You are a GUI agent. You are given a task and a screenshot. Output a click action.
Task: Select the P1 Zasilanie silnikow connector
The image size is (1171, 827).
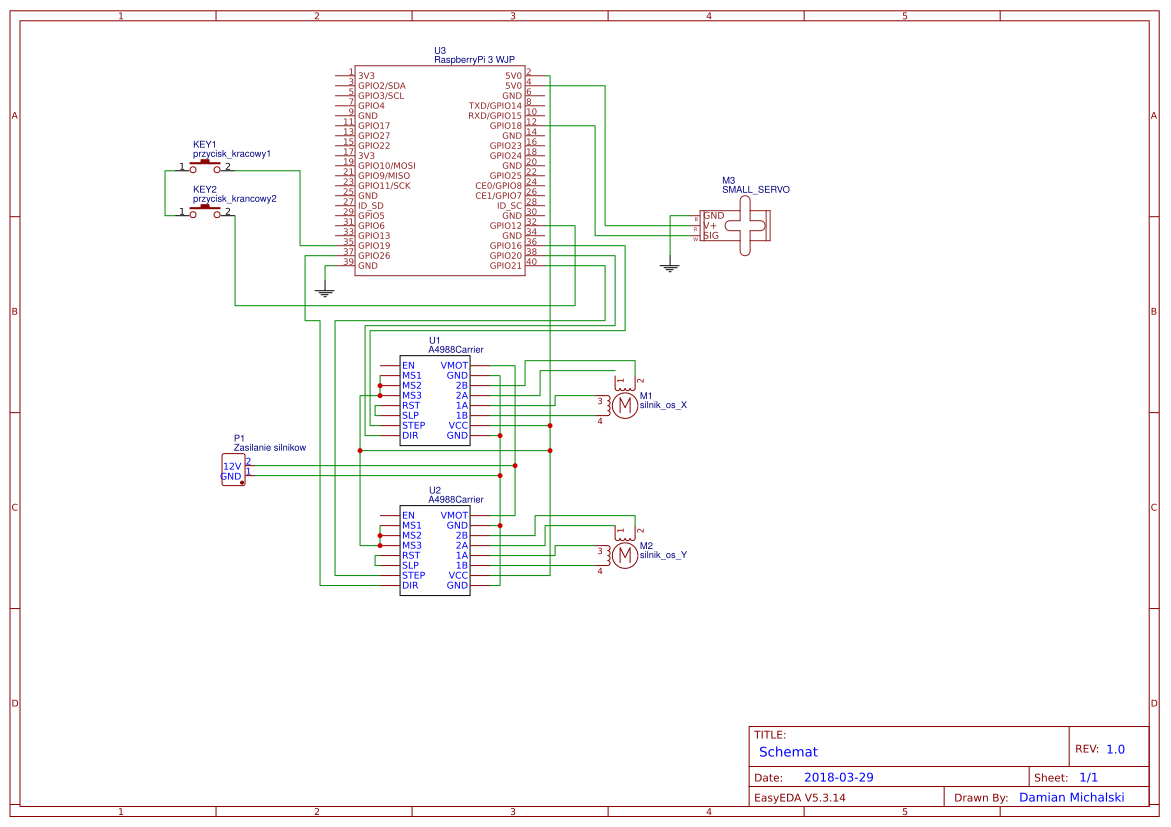(233, 470)
